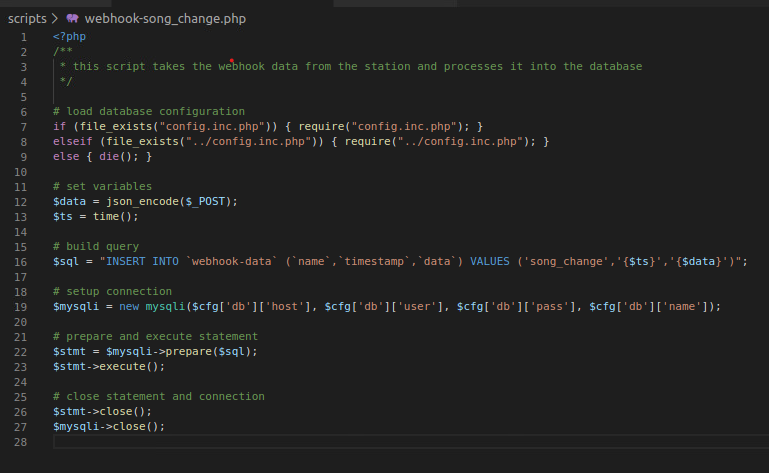
Task: Click '# prepare and execute statement' comment
Action: coord(155,337)
